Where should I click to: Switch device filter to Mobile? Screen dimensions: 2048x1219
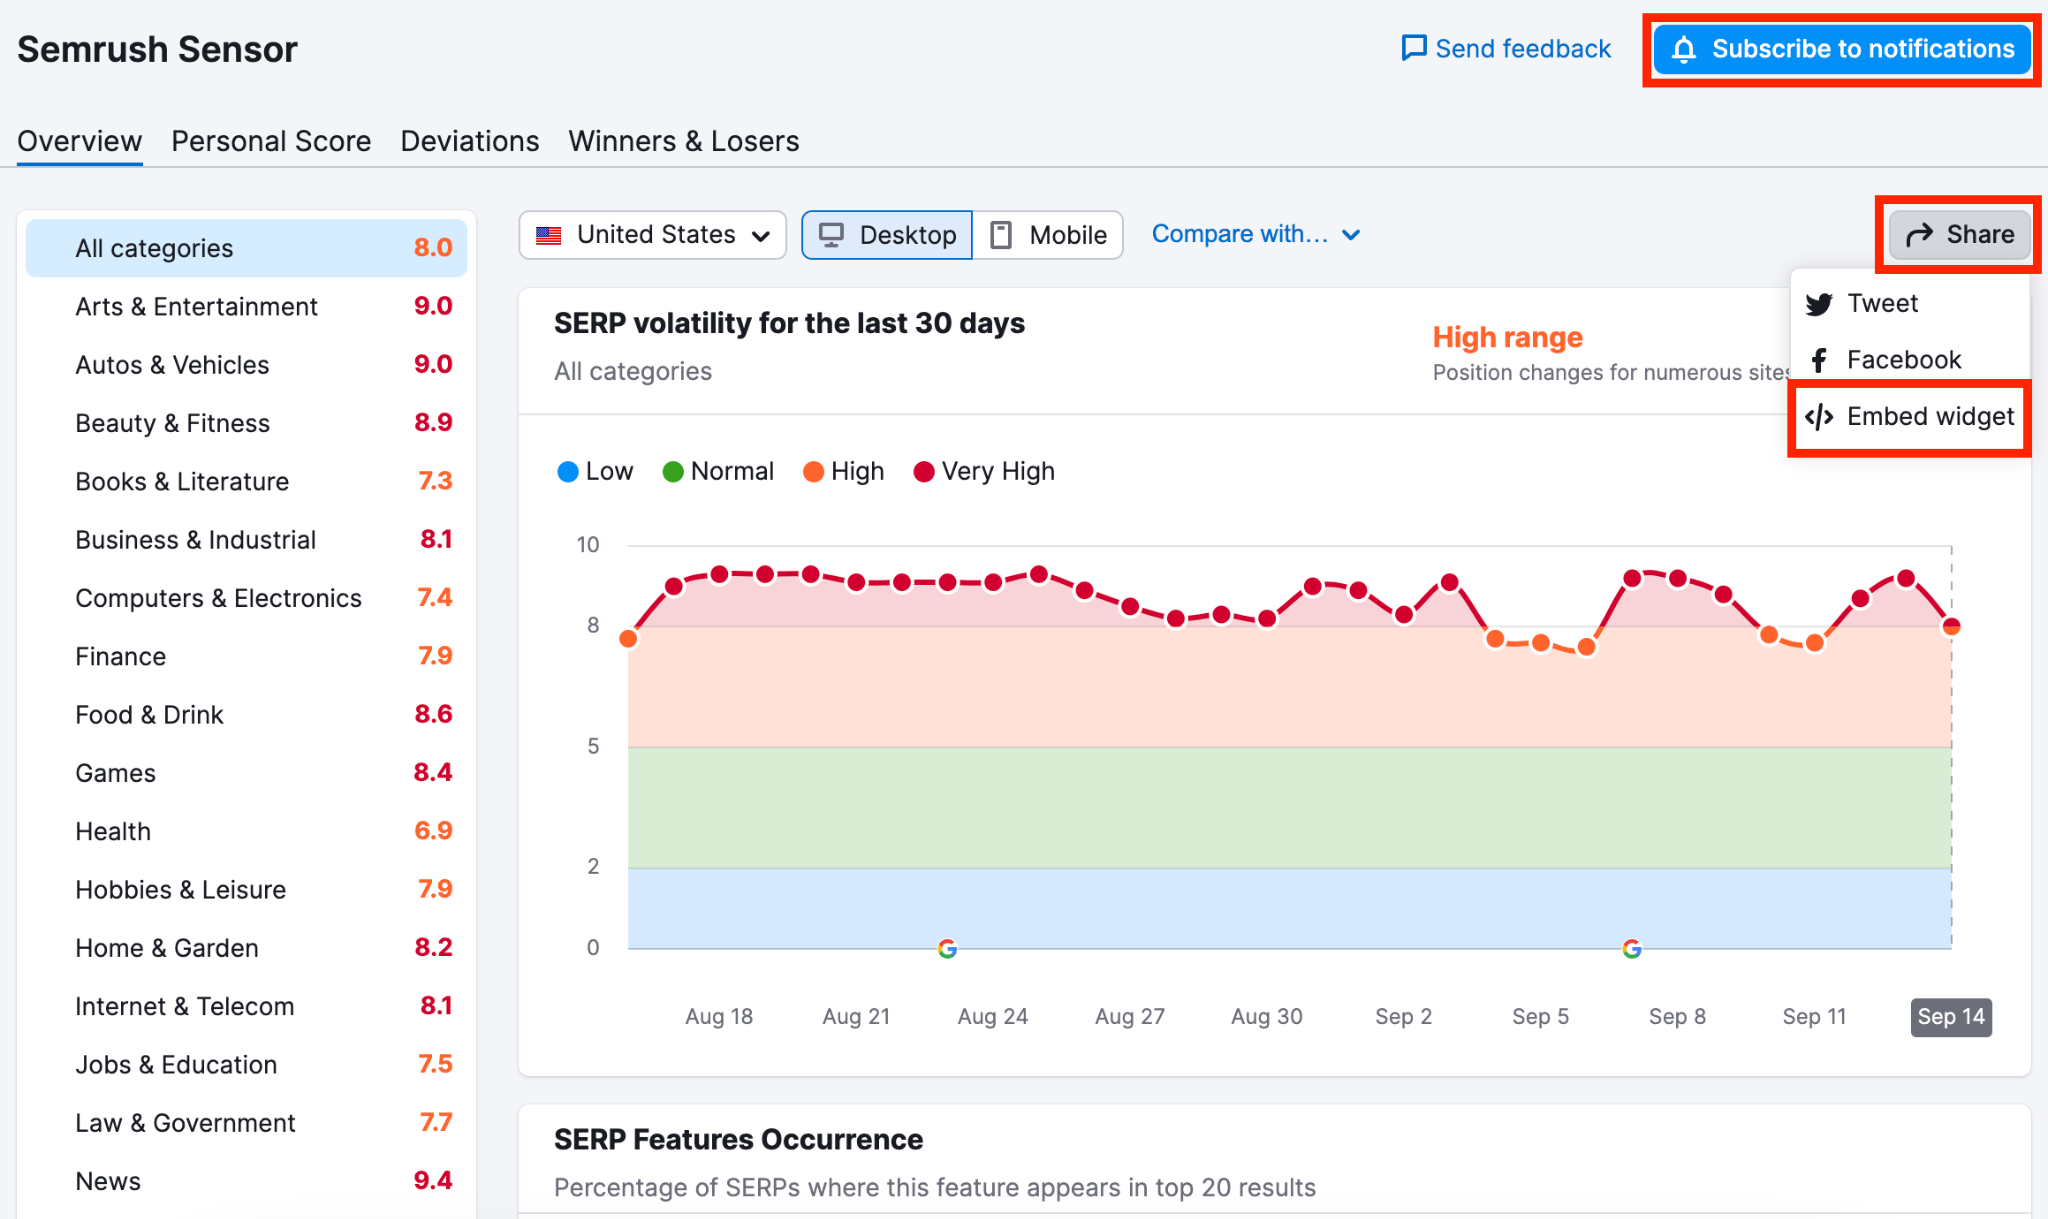point(1048,234)
